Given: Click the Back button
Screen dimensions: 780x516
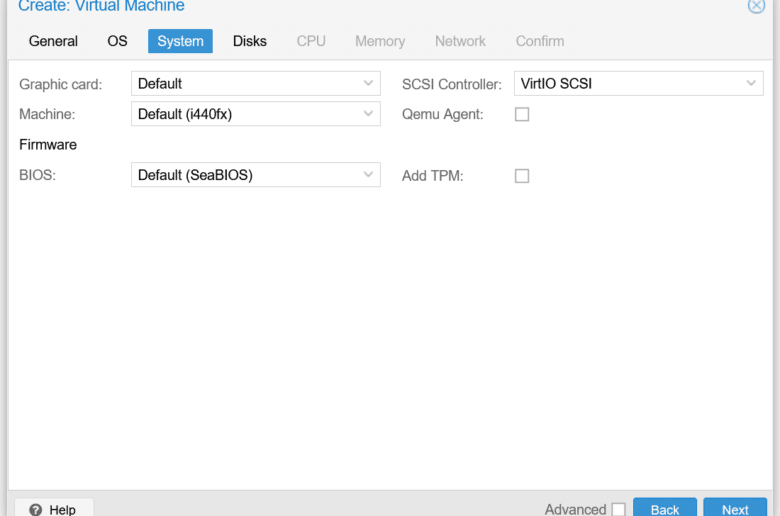Looking at the screenshot, I should click(x=665, y=508).
